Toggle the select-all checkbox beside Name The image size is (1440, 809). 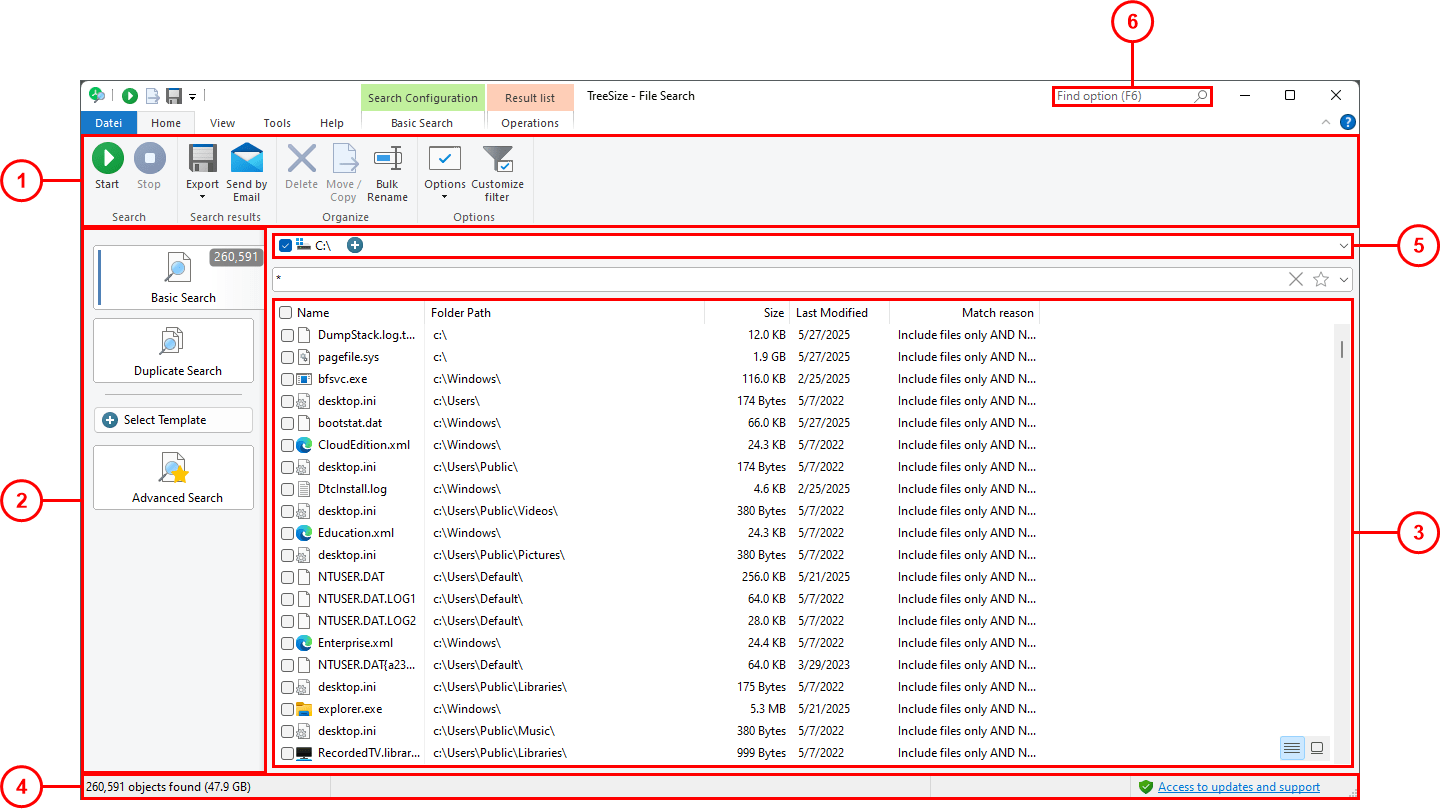[286, 313]
